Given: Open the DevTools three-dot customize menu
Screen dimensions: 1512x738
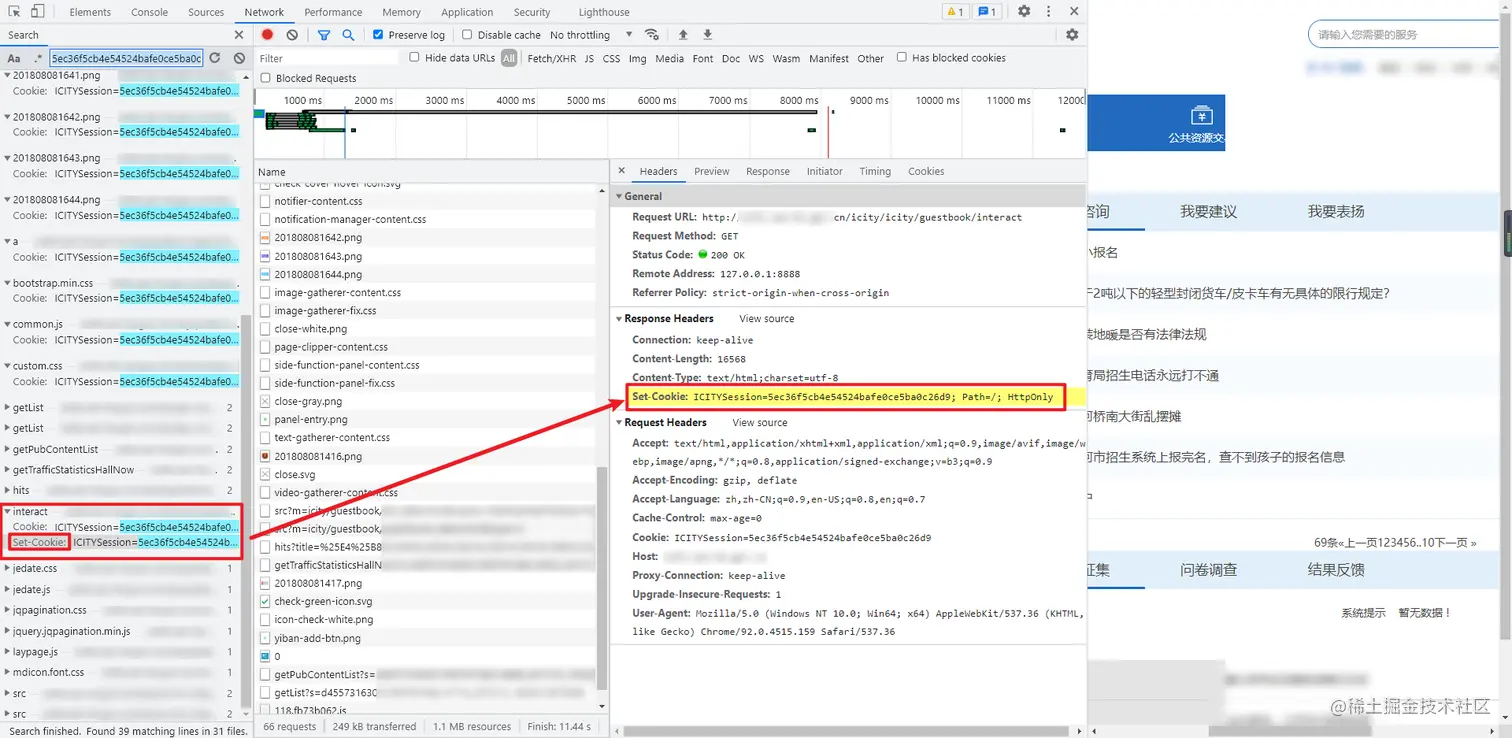Looking at the screenshot, I should pos(1047,11).
